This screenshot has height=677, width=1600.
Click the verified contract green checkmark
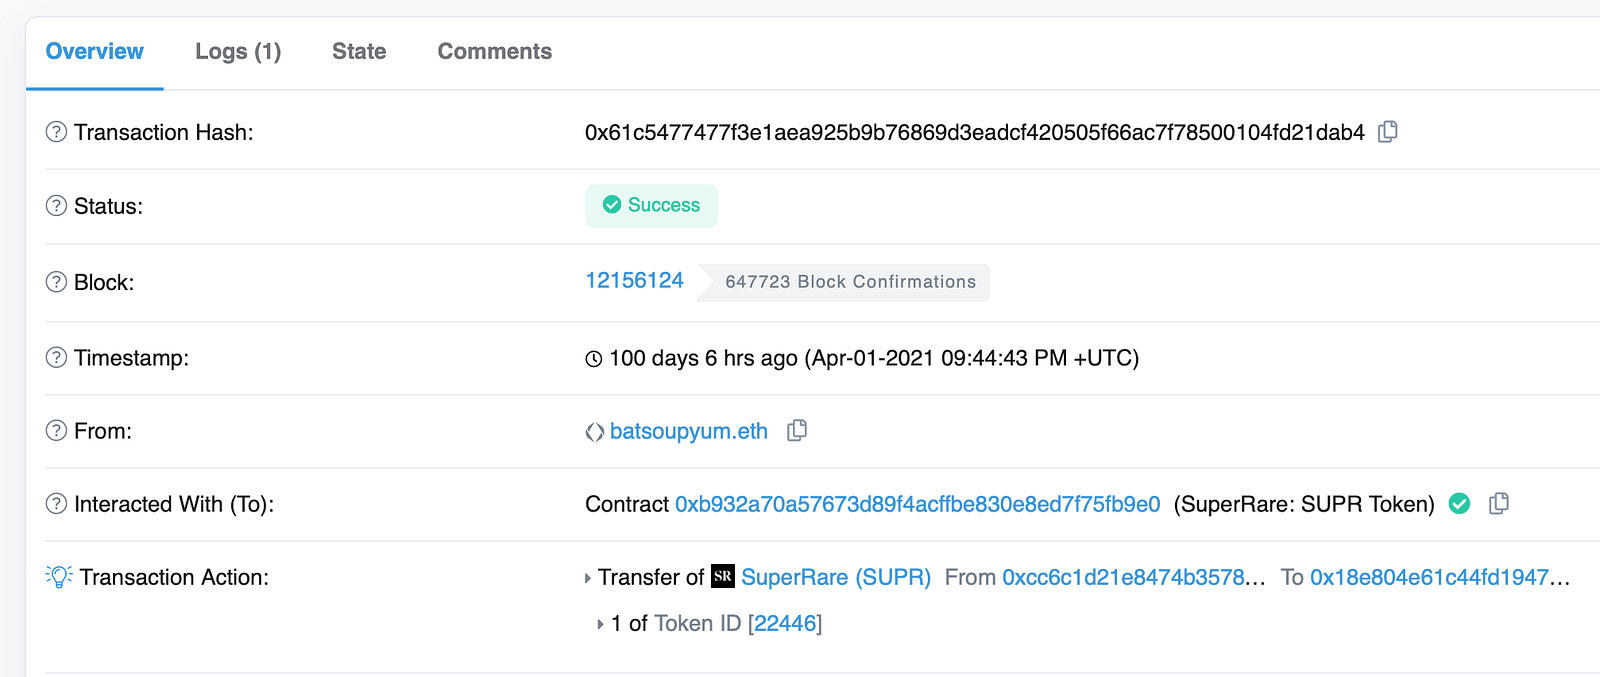point(1460,504)
